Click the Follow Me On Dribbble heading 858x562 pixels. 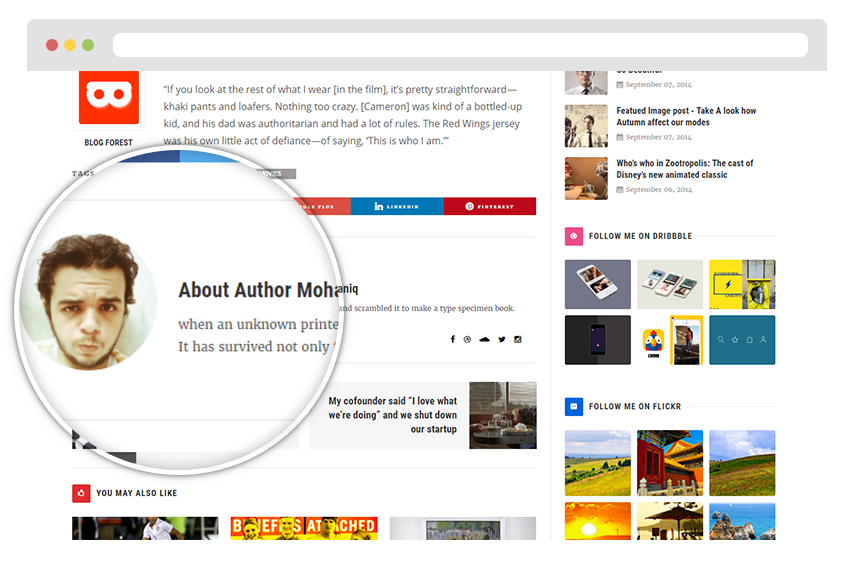pyautogui.click(x=640, y=236)
